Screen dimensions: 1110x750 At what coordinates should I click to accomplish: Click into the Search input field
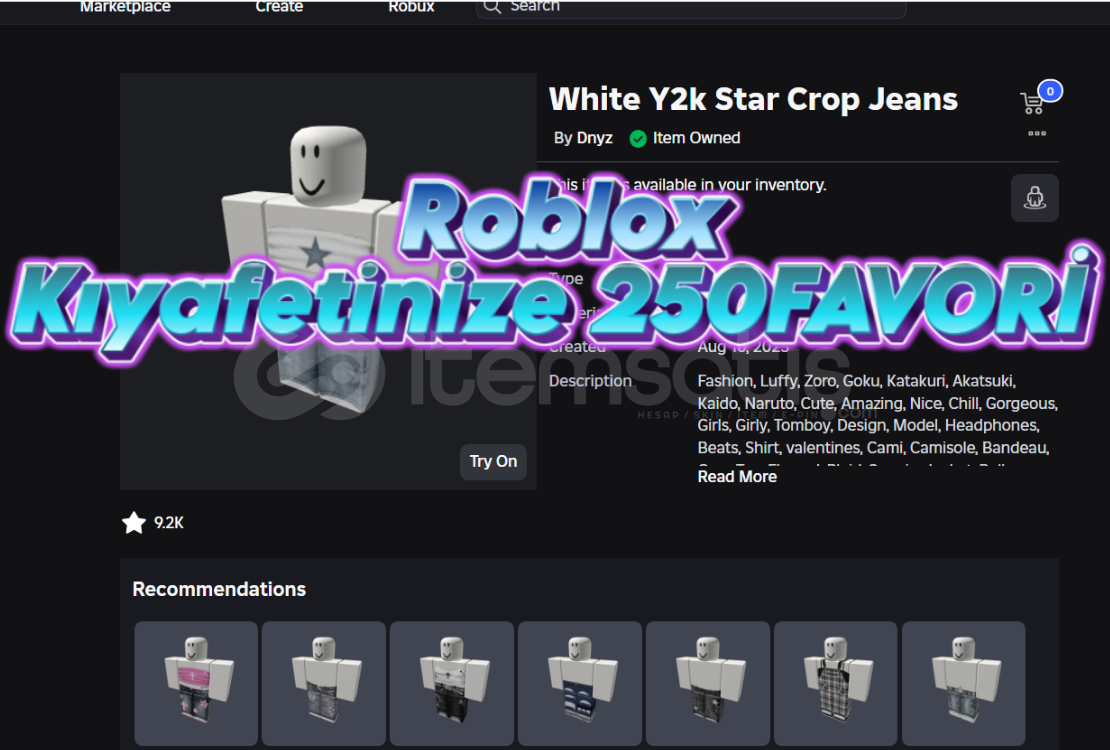691,7
